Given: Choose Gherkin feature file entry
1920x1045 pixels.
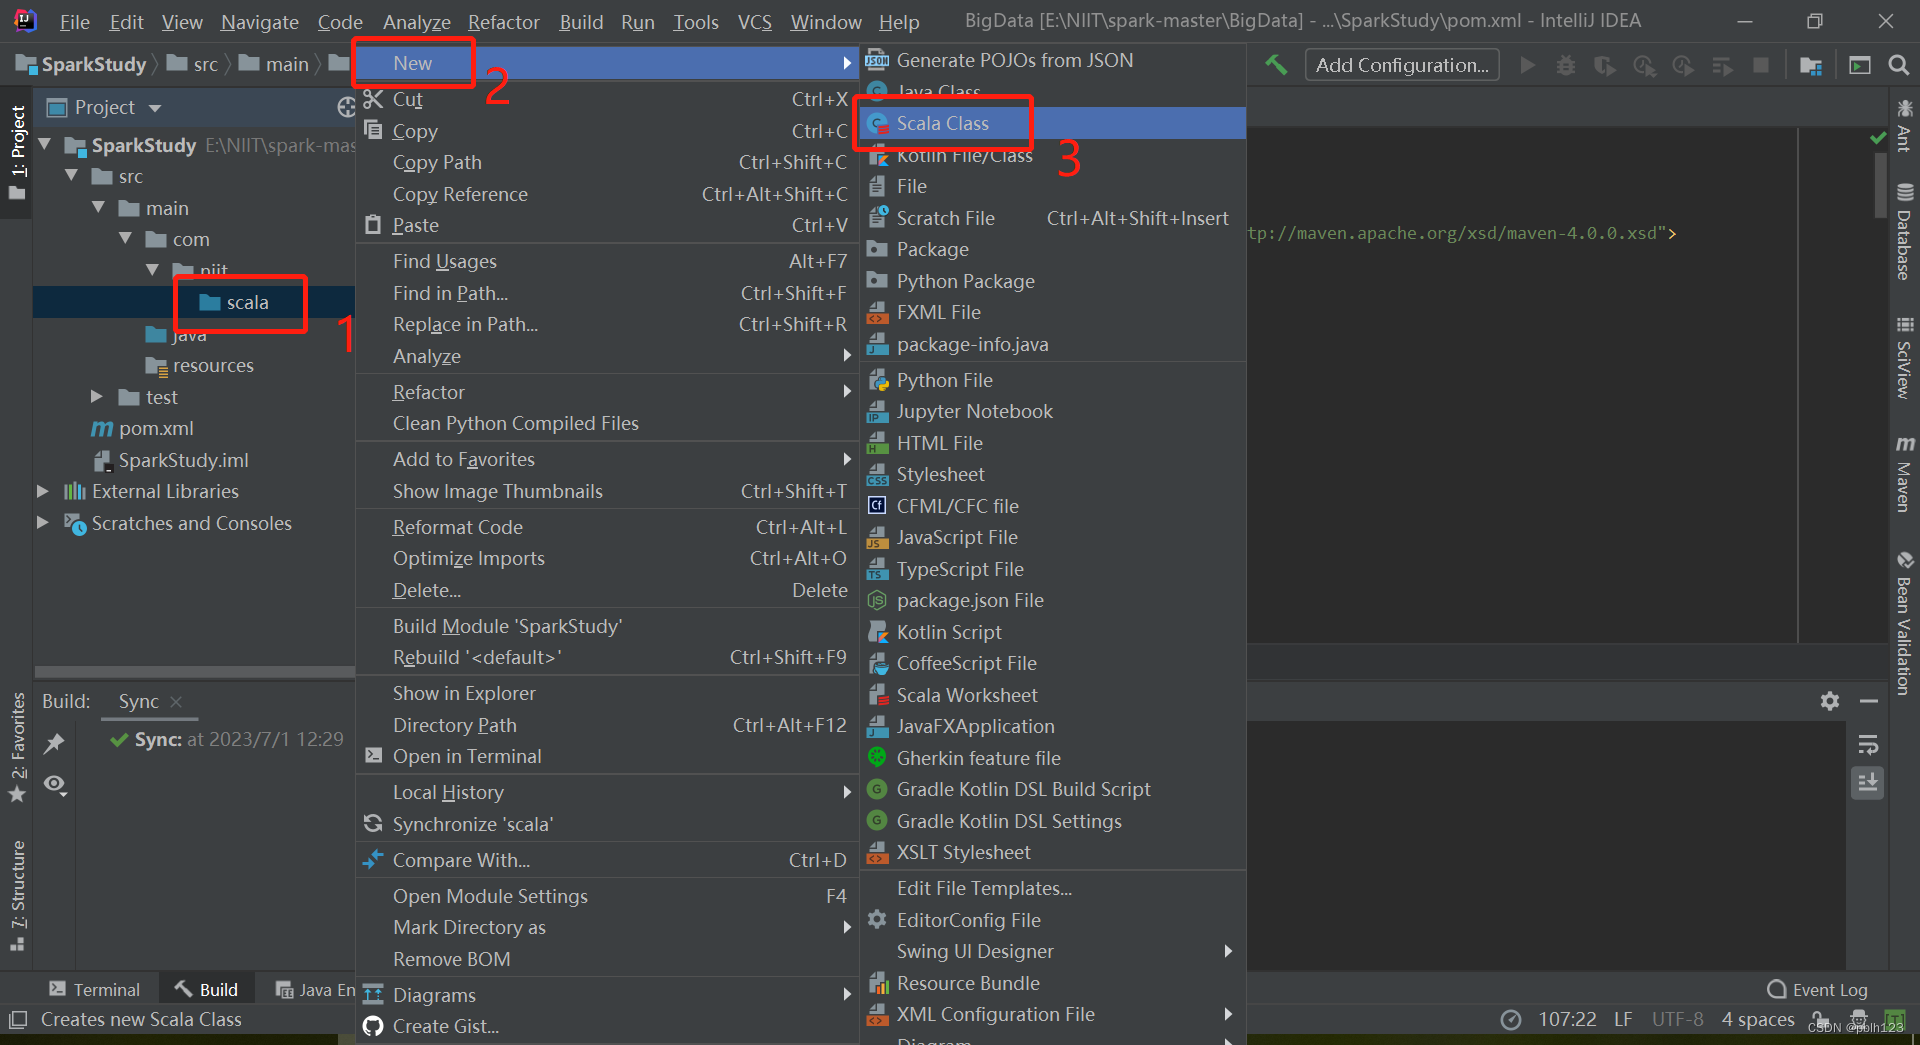Looking at the screenshot, I should [1052, 758].
